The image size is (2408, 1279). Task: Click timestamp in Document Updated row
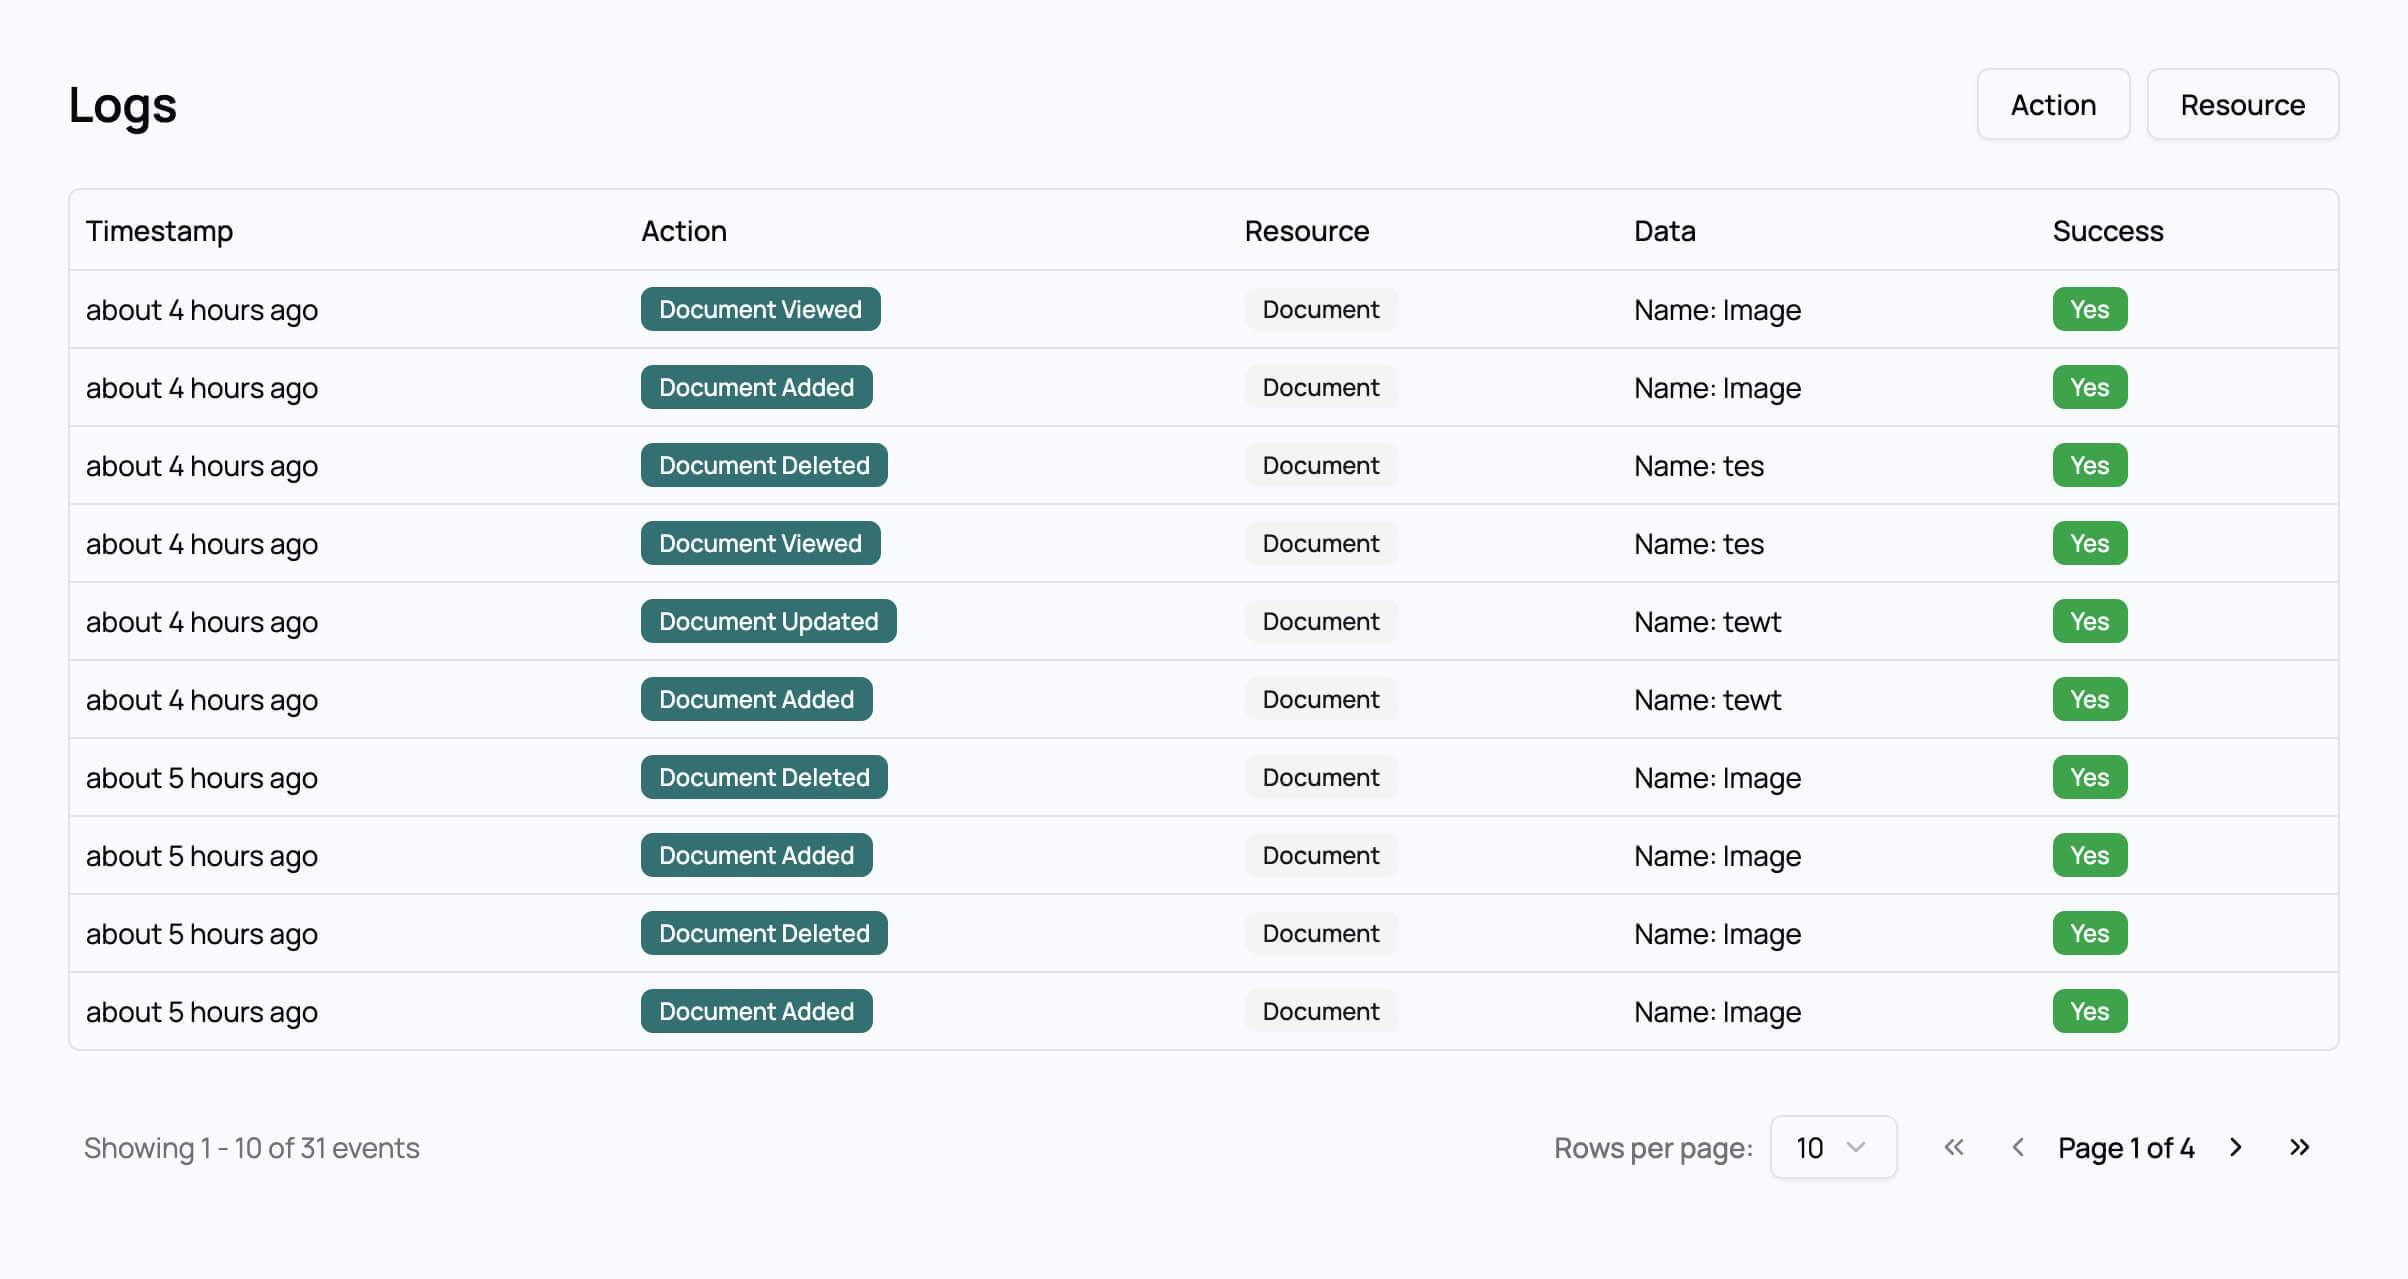click(201, 622)
